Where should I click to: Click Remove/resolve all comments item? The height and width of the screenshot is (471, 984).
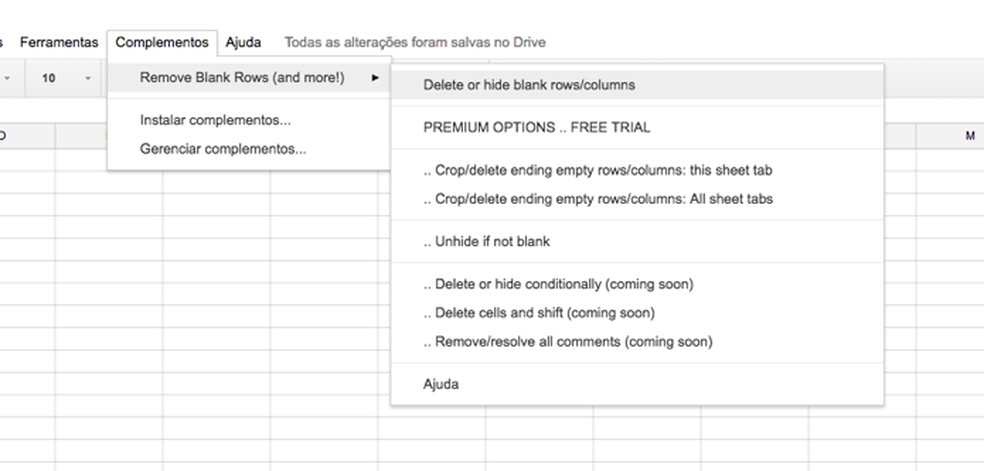pyautogui.click(x=568, y=342)
